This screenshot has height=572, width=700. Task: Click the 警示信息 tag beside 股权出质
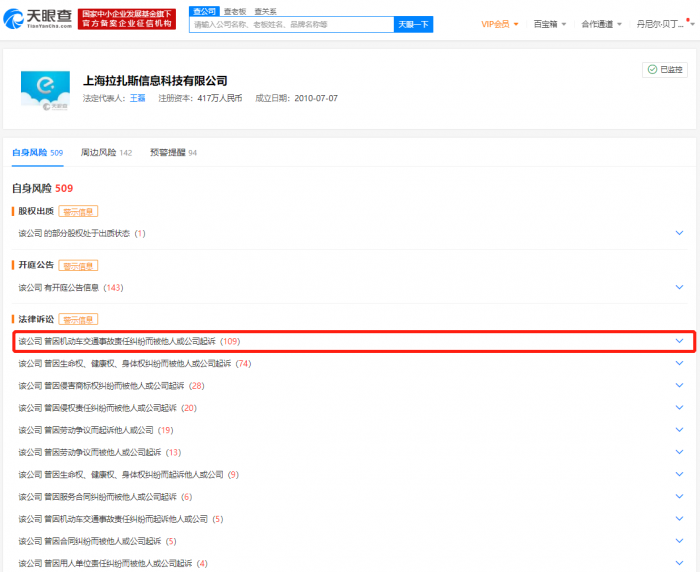pos(78,211)
